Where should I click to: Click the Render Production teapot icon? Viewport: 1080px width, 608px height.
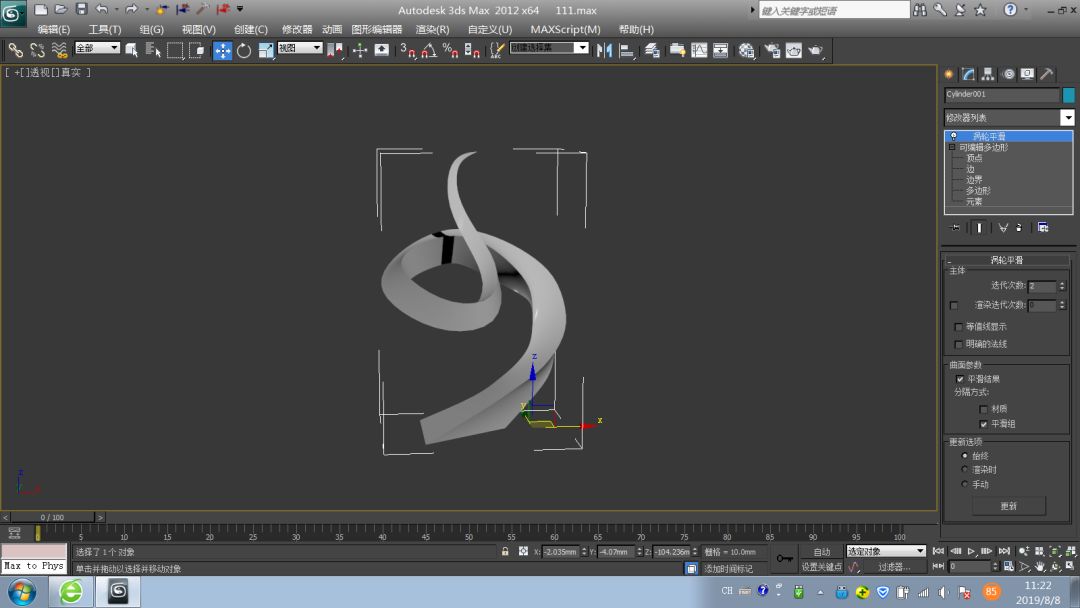[x=816, y=50]
